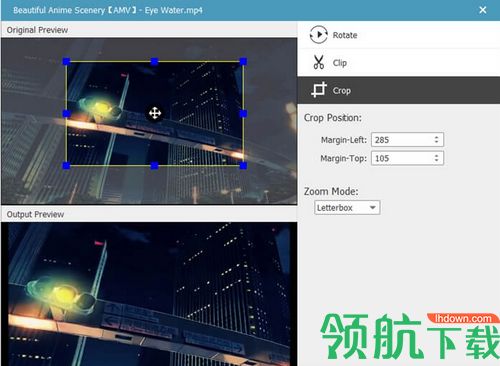Screen dimensions: 500x366
Task: Click the Zoom Mode label
Action: 331,192
